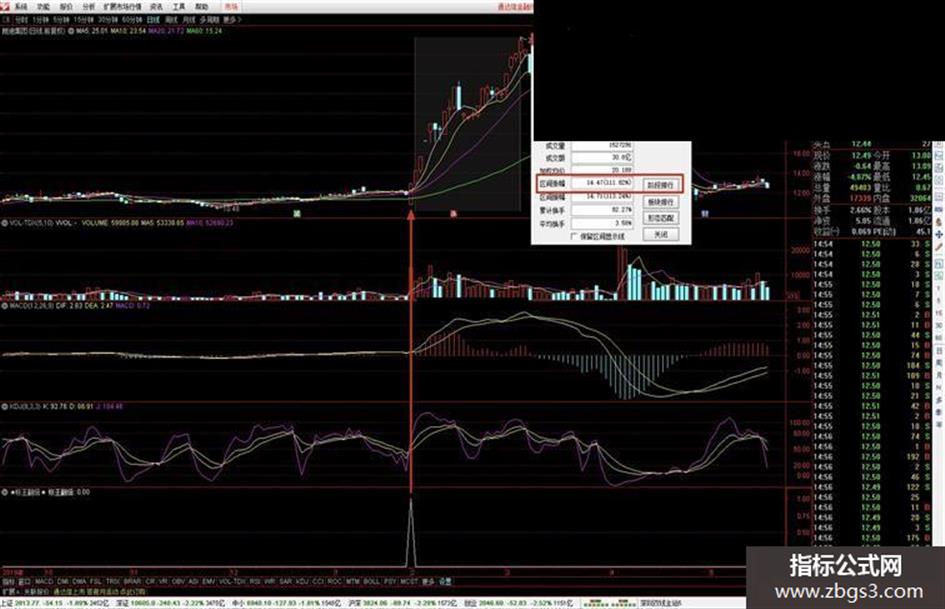
Task: Click the 现价 12.49 quote value
Action: coord(861,156)
